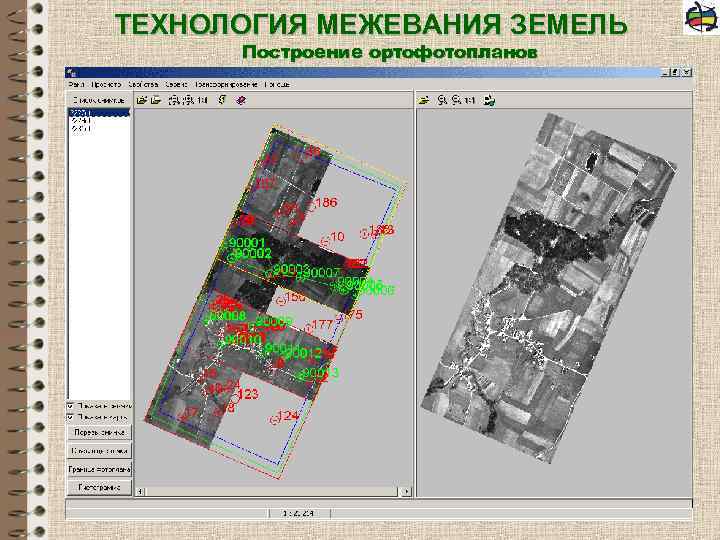Click the icon right of left pane 1:1

click(x=222, y=100)
